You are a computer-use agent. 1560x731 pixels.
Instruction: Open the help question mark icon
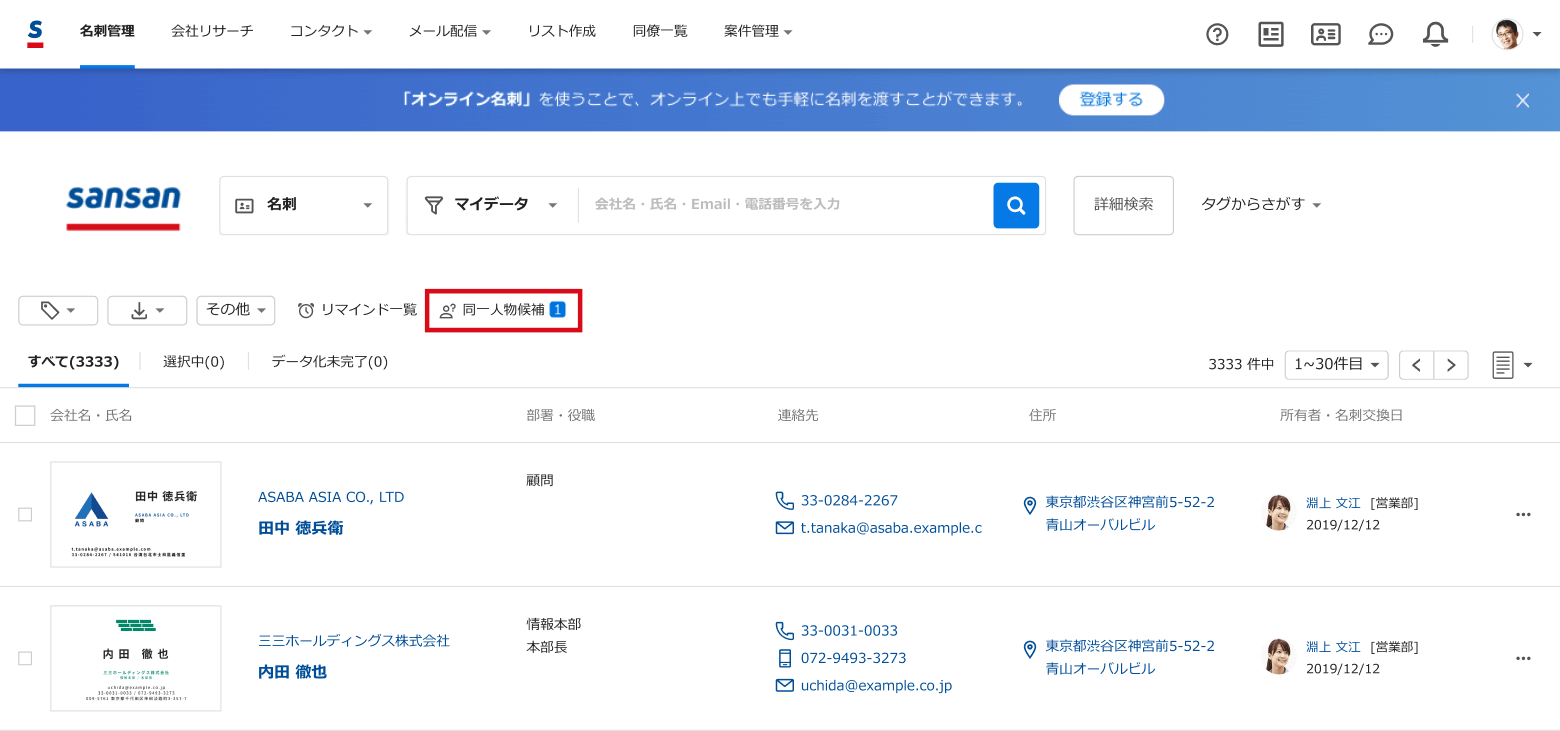[1217, 35]
